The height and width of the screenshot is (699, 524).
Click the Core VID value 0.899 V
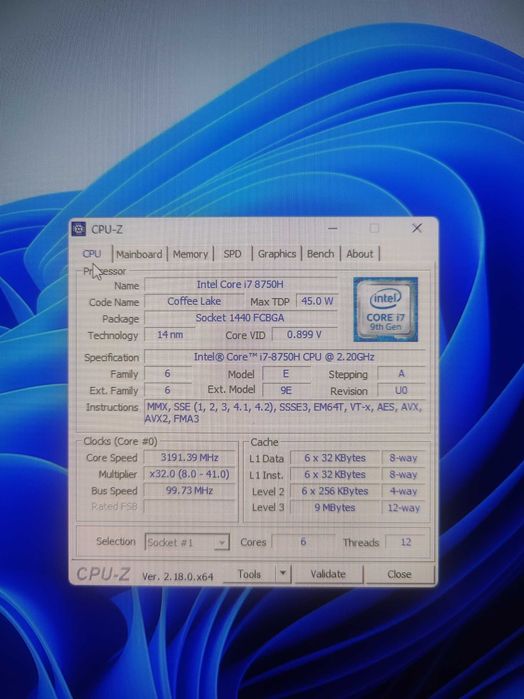(305, 335)
